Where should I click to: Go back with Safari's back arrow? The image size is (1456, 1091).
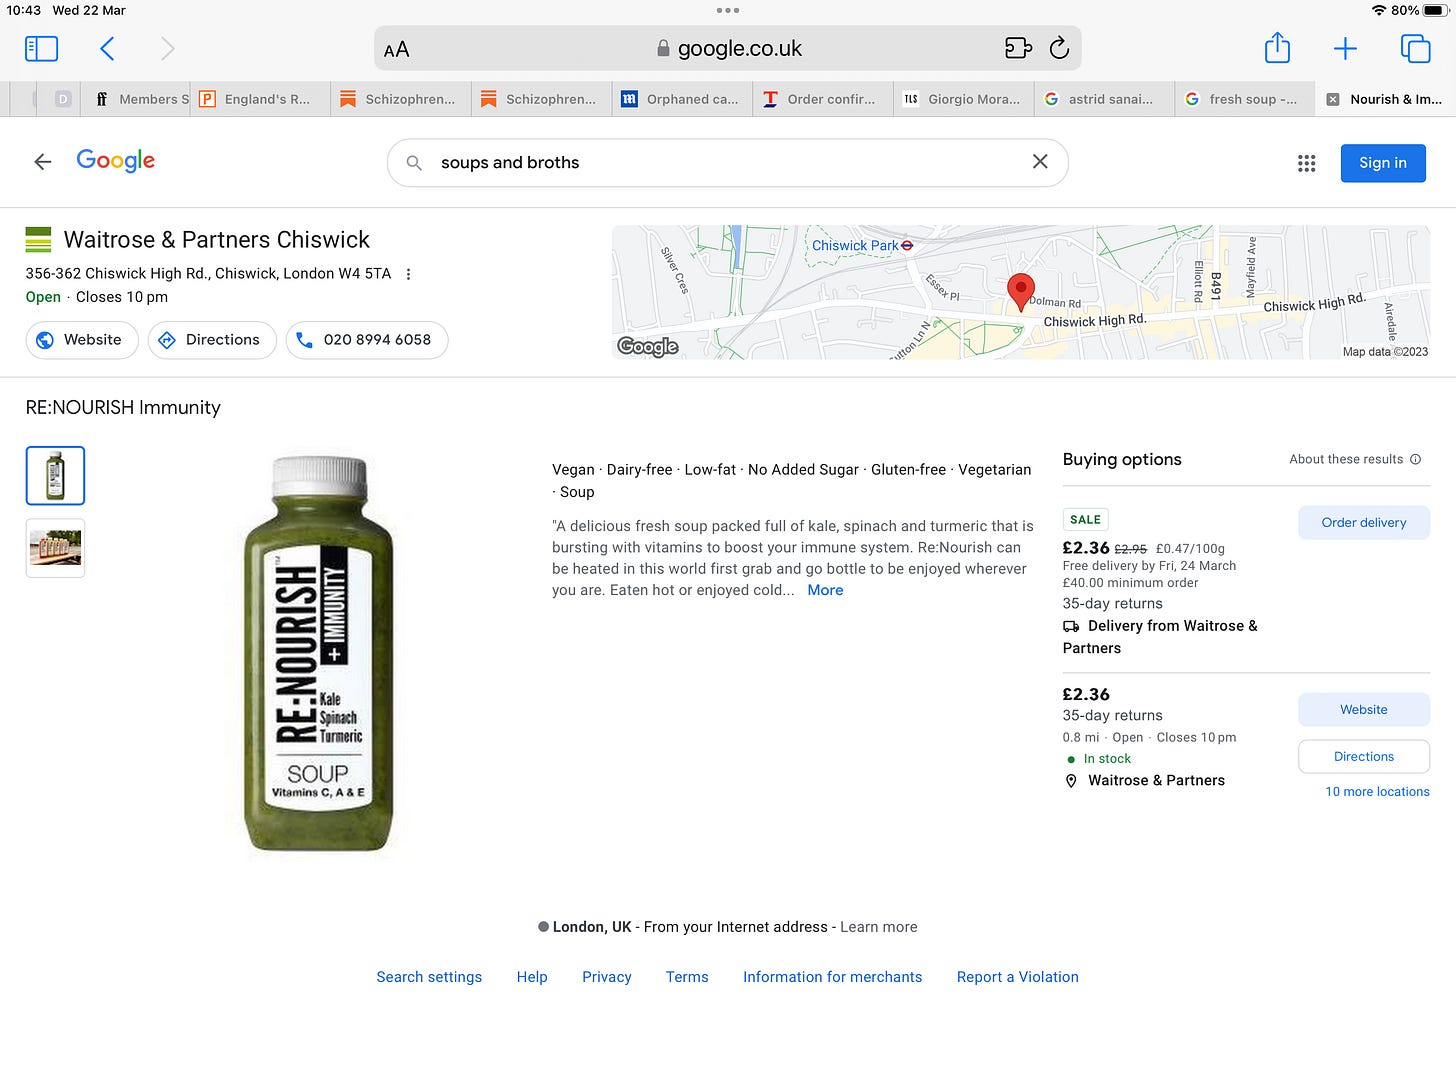(107, 48)
